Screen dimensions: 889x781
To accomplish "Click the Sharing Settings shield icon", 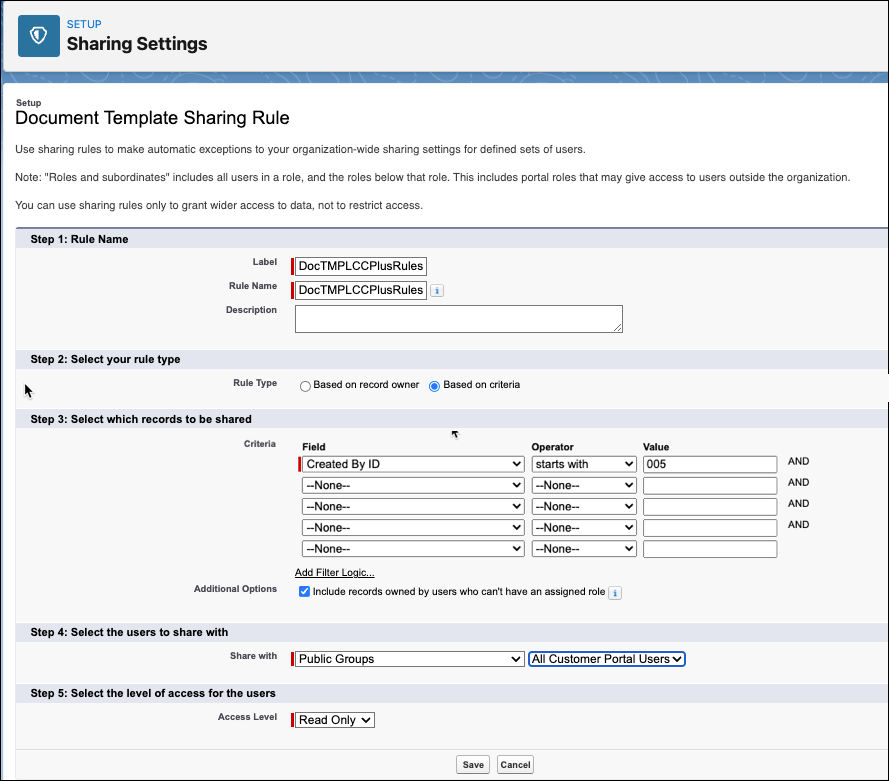I will pos(39,36).
